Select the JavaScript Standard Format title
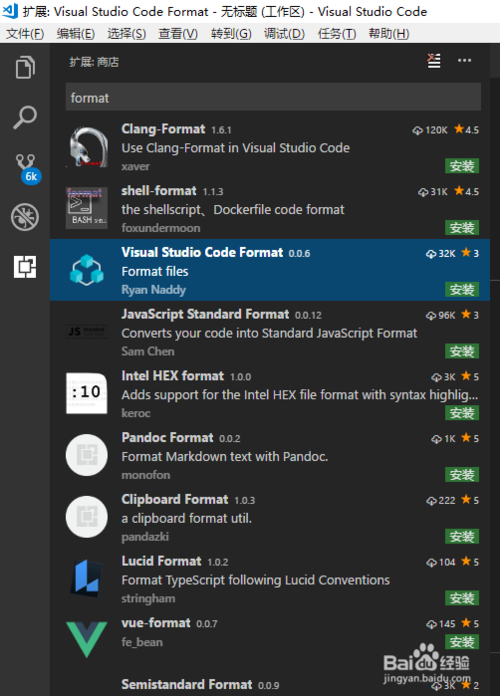Viewport: 500px width, 696px height. [205, 314]
